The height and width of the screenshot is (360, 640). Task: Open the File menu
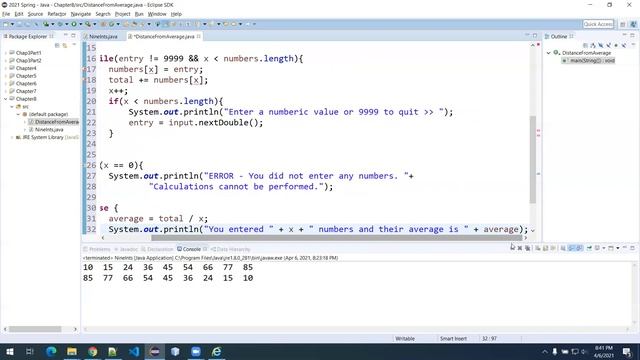pos(6,14)
